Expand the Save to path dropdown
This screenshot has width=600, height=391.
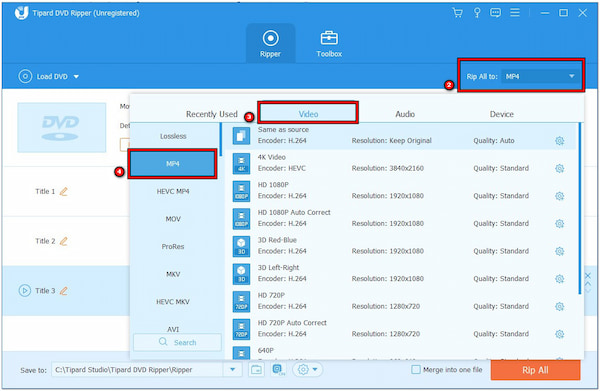coord(233,370)
